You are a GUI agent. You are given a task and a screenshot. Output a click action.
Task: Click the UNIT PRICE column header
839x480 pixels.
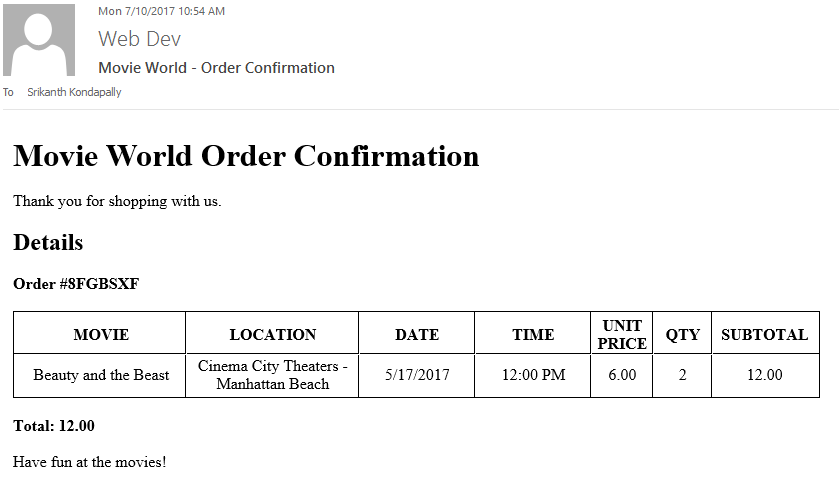(x=622, y=333)
